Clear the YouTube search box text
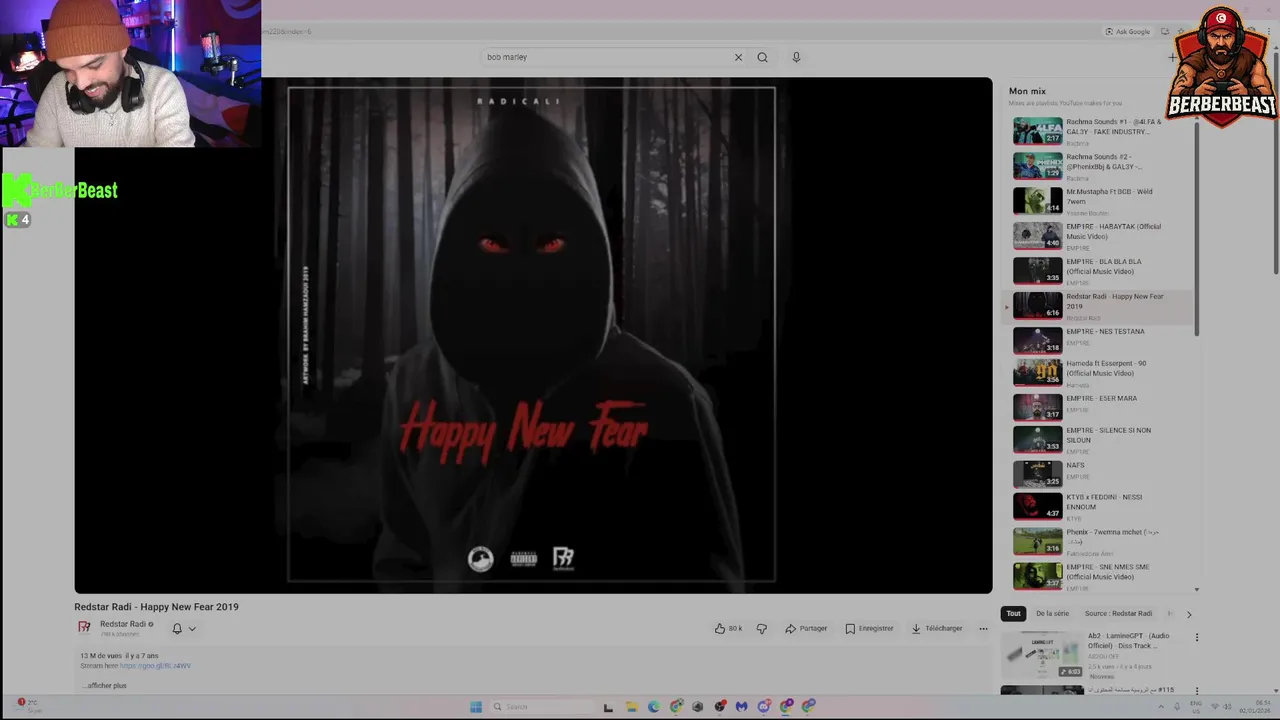This screenshot has height=720, width=1280. click(x=738, y=57)
